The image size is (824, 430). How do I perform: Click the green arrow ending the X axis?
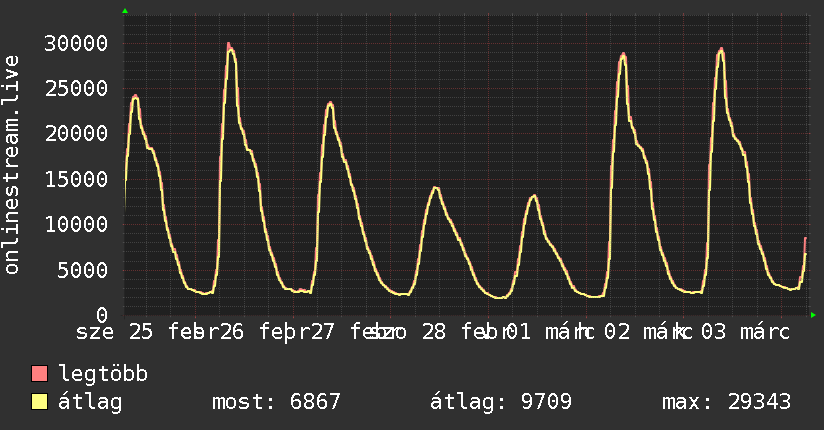[x=813, y=315]
